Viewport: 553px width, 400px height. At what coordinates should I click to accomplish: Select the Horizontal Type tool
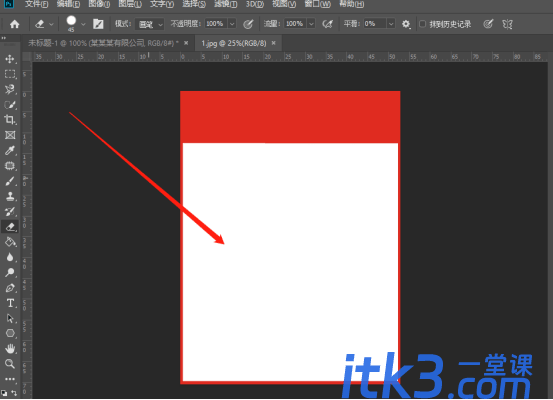10,303
